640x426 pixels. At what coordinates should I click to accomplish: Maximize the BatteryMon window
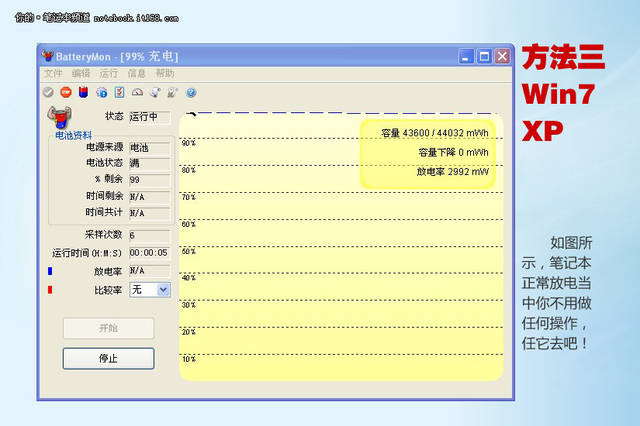(x=484, y=56)
